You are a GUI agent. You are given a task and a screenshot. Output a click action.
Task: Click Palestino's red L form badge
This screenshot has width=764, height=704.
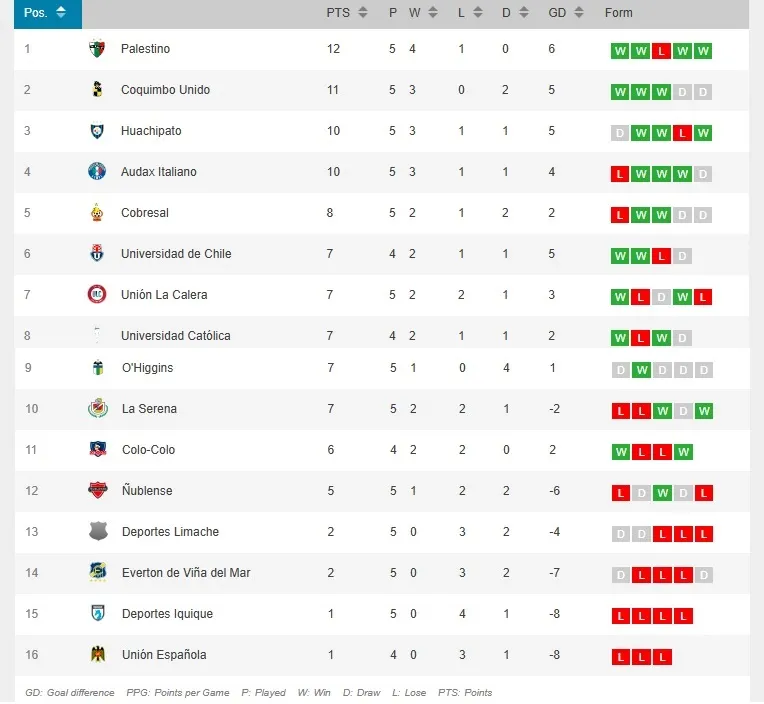661,51
